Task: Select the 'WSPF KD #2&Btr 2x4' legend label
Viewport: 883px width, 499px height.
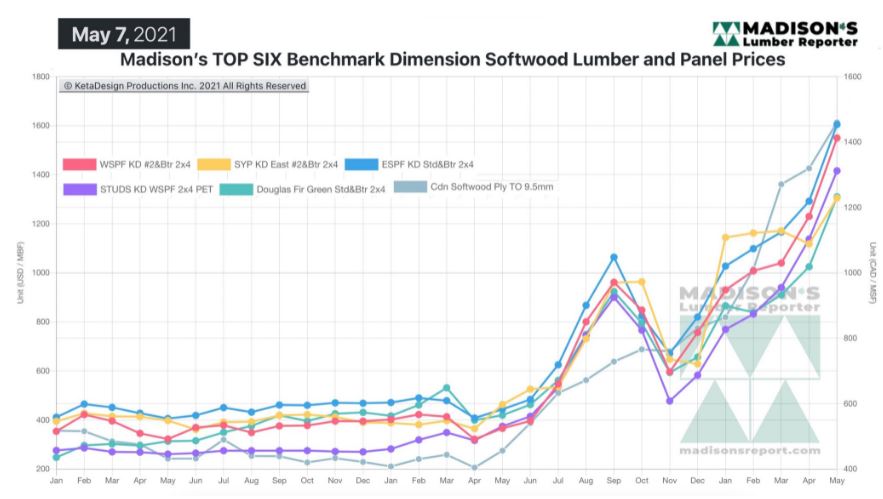Action: (x=145, y=165)
